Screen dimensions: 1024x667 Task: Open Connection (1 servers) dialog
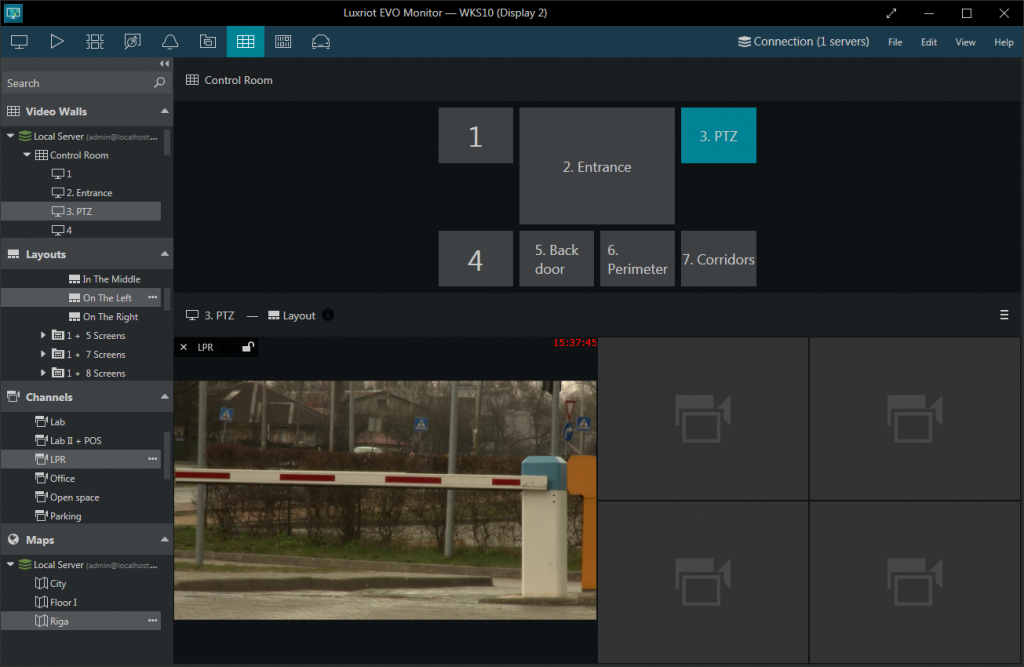pyautogui.click(x=803, y=42)
